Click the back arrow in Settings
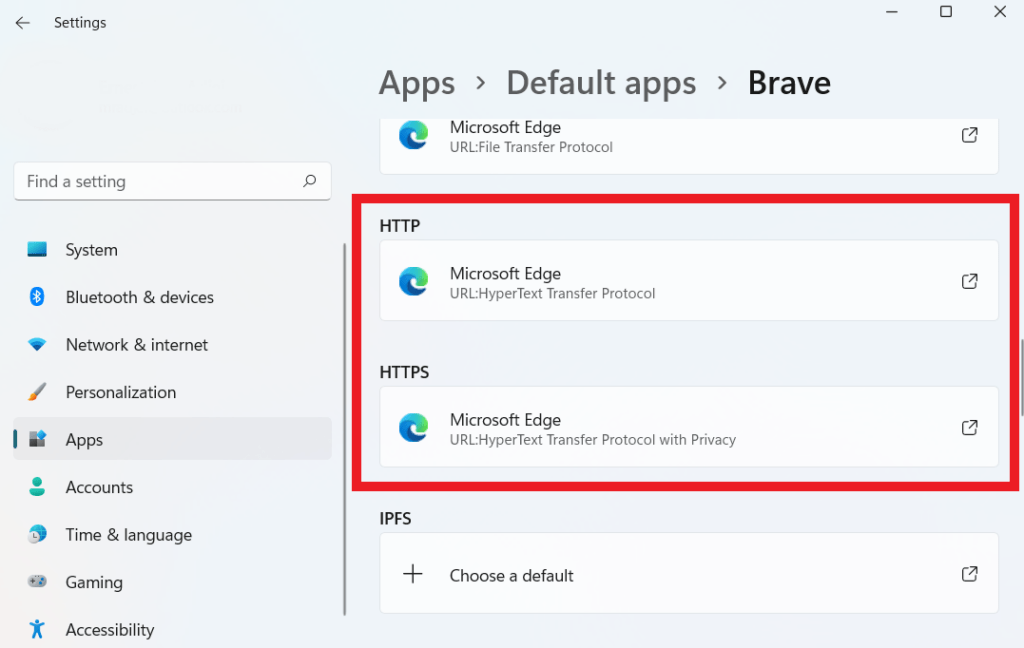Screen dimensions: 1024x648 click(22, 22)
